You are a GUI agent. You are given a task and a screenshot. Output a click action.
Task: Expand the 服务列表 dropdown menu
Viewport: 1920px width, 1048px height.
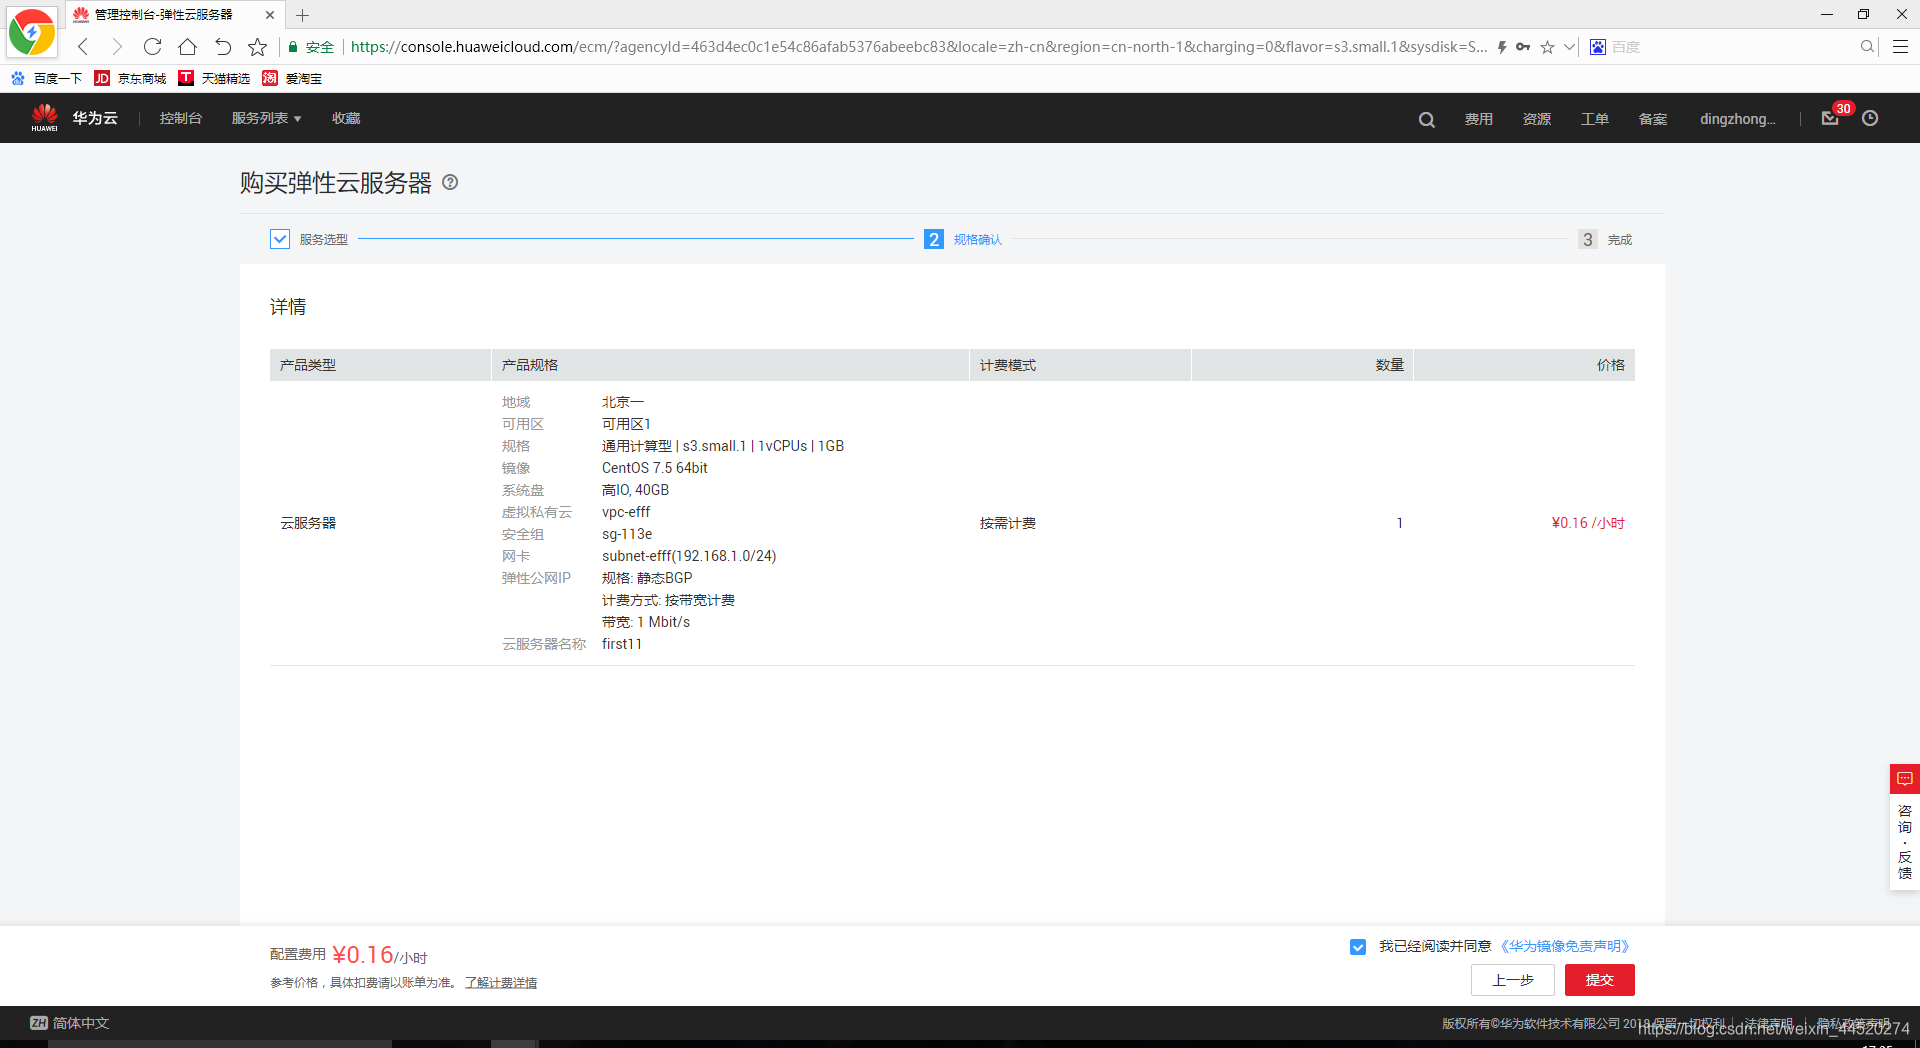(267, 118)
